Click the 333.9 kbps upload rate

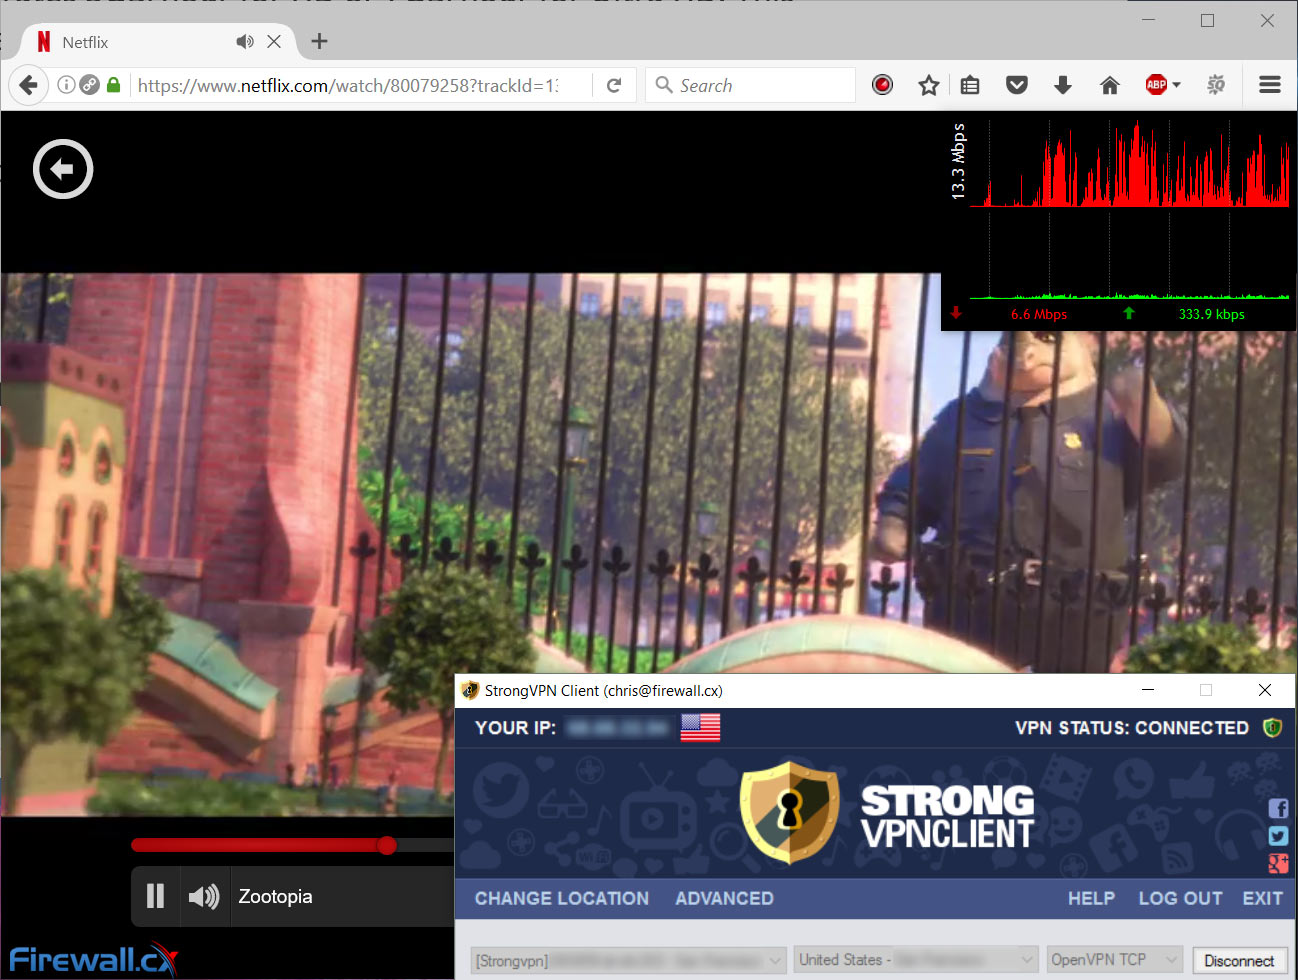pos(1211,314)
